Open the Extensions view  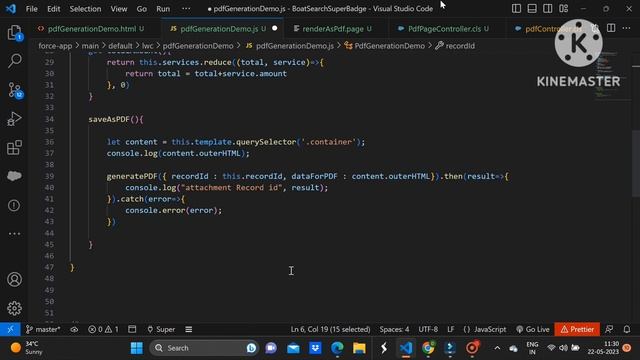(x=14, y=147)
